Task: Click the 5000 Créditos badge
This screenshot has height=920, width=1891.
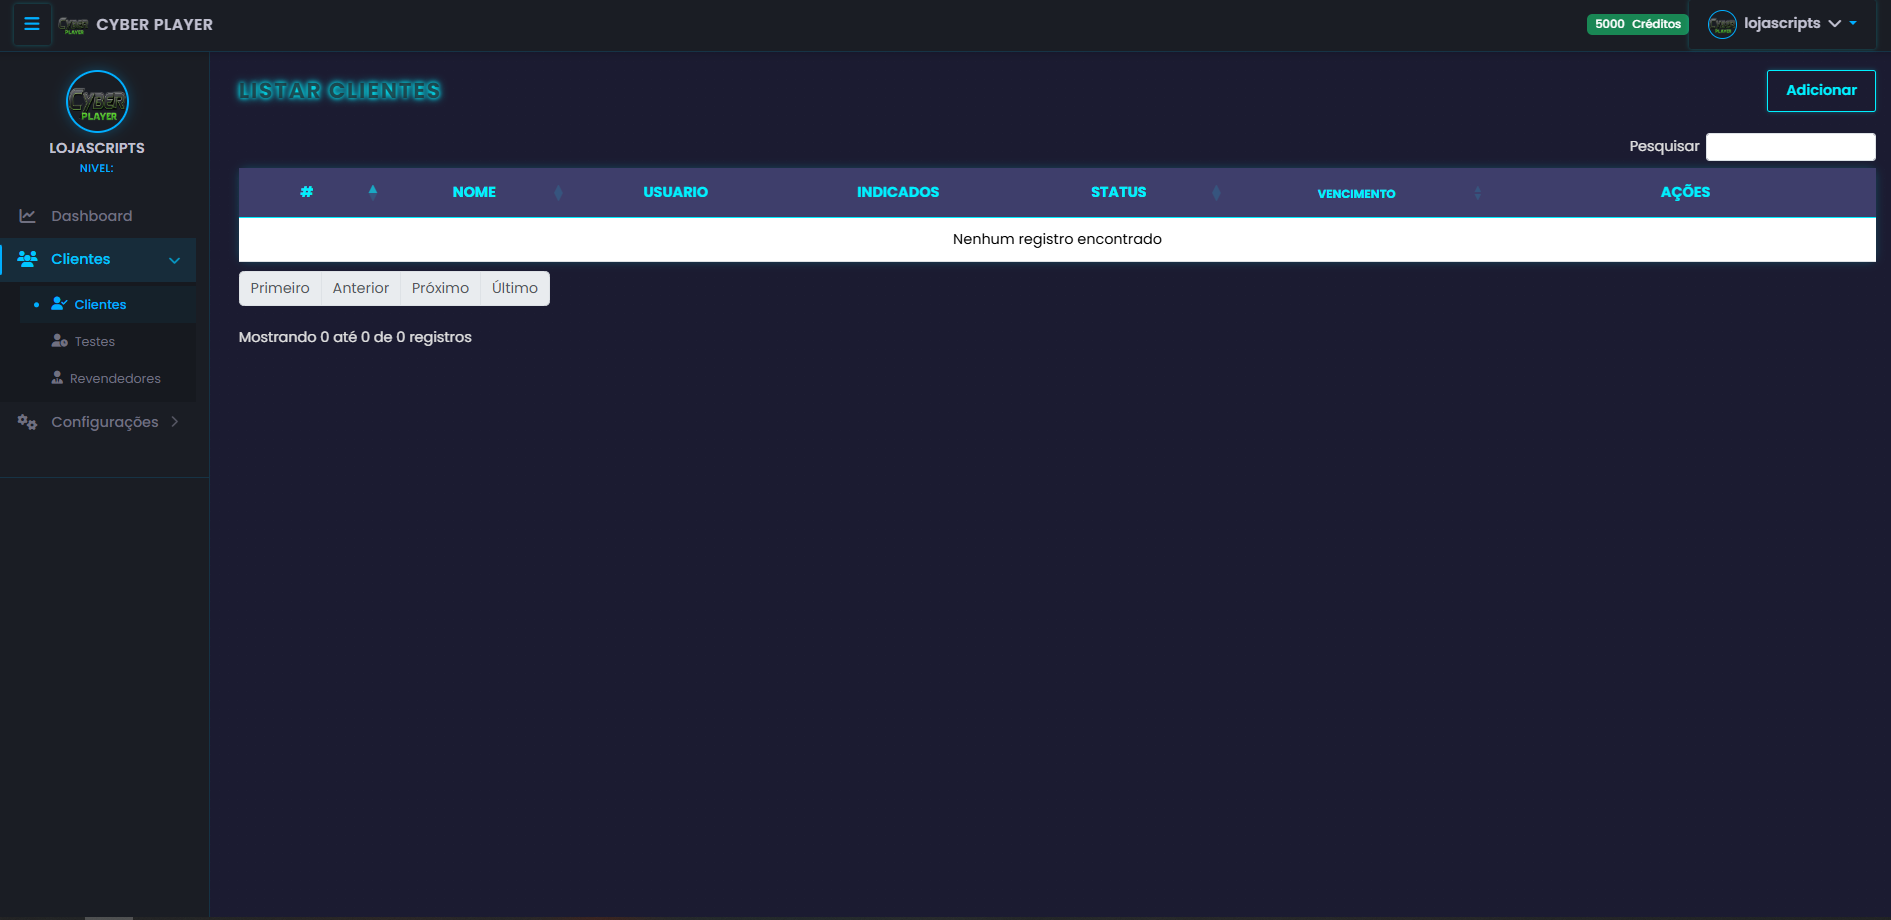Action: click(1637, 23)
